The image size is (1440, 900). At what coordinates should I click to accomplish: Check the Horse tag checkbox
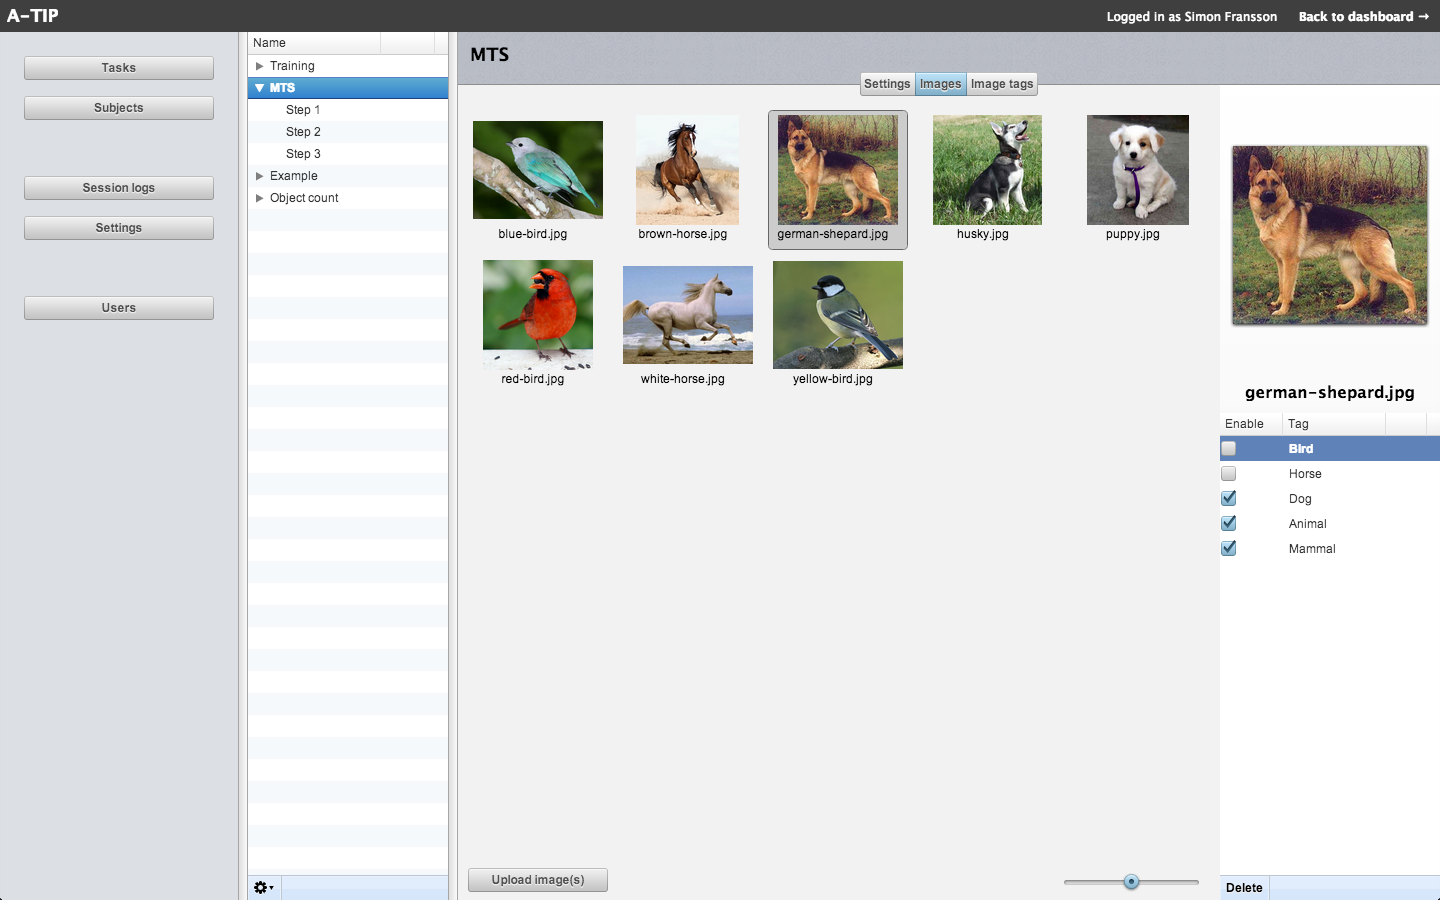coord(1229,474)
